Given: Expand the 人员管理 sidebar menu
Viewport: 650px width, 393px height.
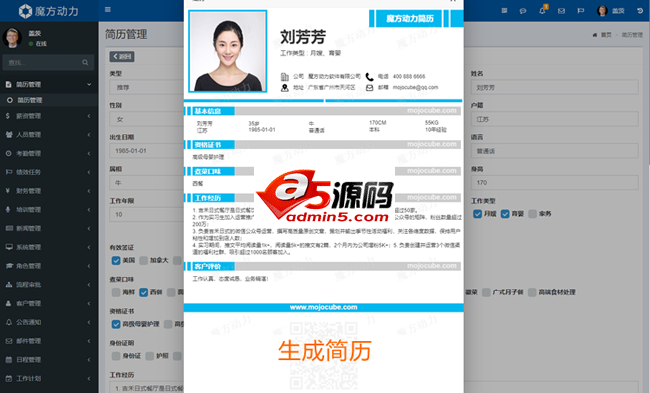Looking at the screenshot, I should tap(49, 135).
